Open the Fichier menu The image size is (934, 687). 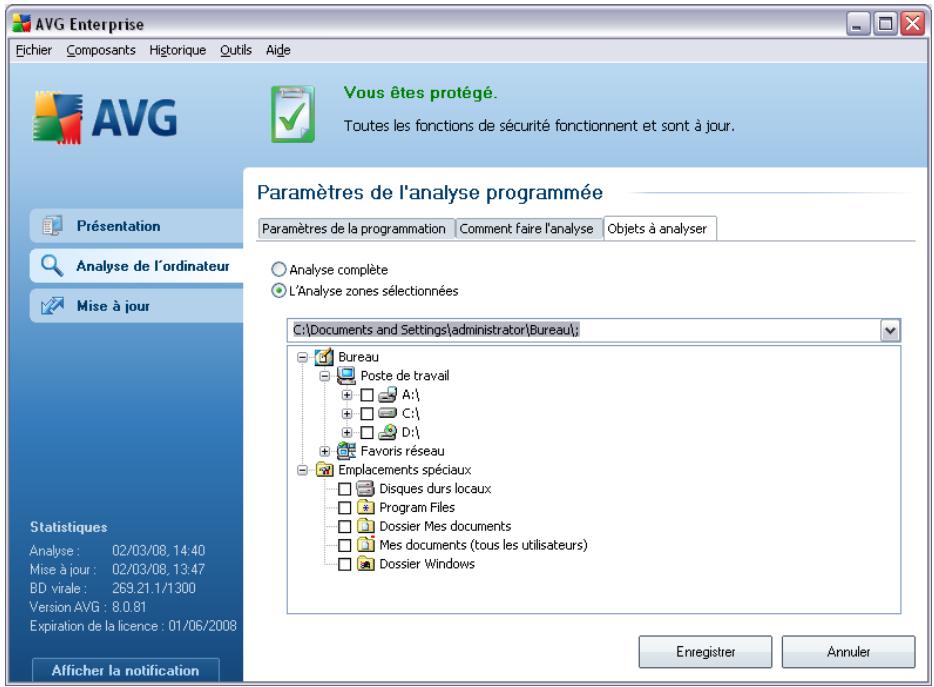coord(33,50)
